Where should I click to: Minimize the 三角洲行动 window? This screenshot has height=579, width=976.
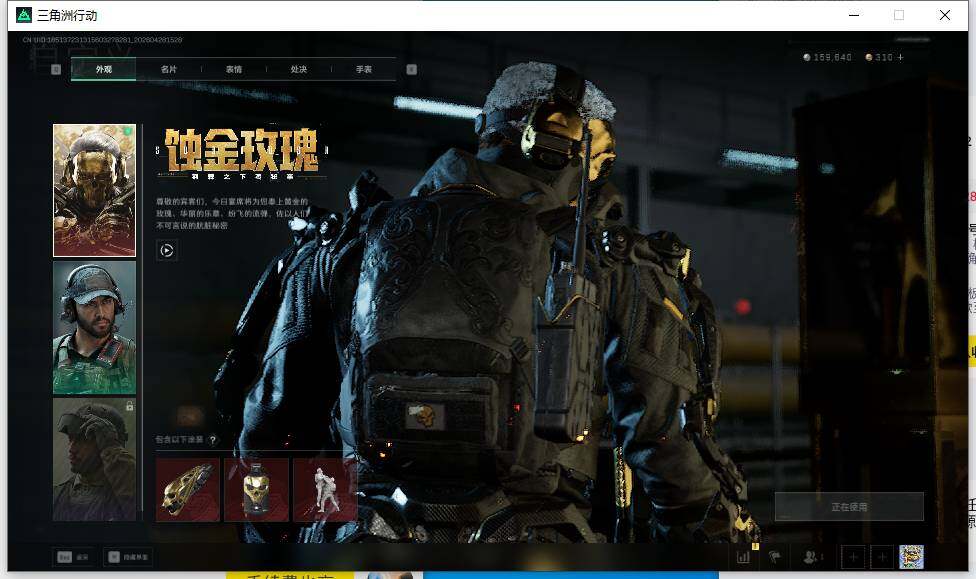pos(854,15)
